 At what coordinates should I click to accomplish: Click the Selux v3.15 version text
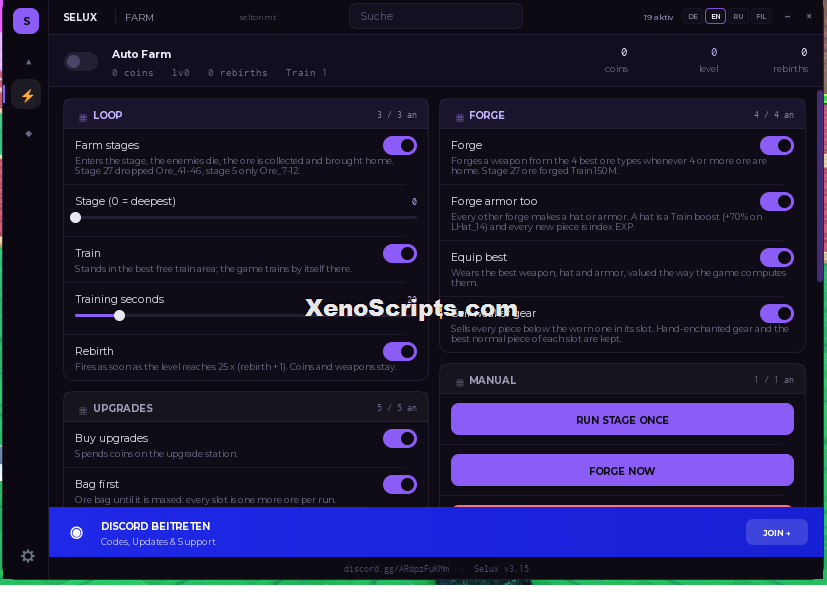coord(501,569)
